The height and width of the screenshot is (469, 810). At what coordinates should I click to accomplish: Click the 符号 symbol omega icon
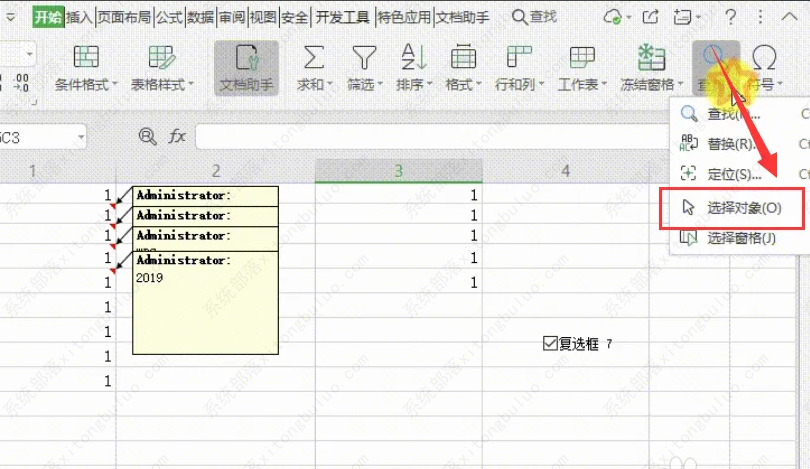(x=764, y=58)
